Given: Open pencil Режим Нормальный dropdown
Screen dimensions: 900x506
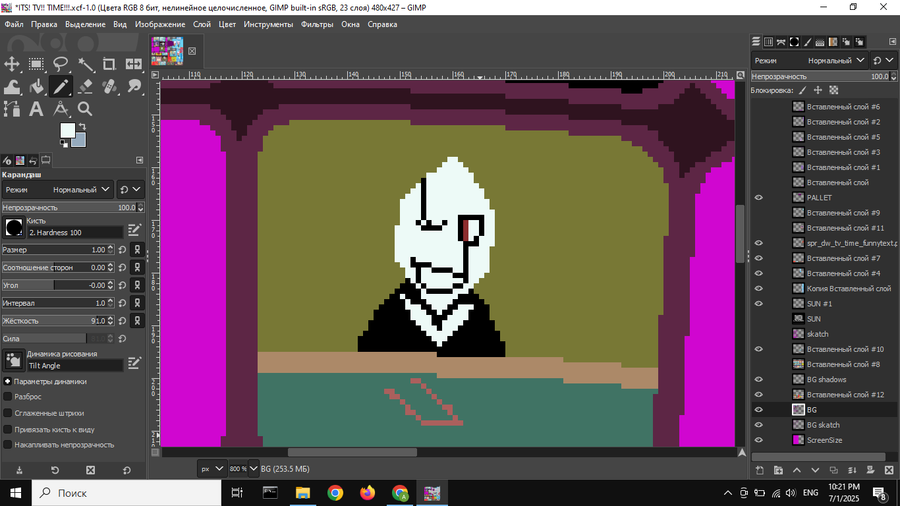Looking at the screenshot, I should click(x=56, y=189).
